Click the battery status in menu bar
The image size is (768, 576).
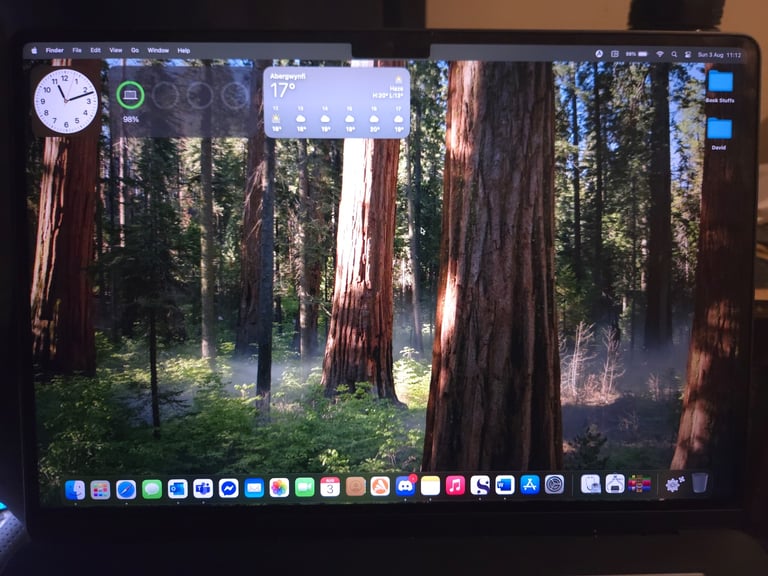(x=637, y=54)
